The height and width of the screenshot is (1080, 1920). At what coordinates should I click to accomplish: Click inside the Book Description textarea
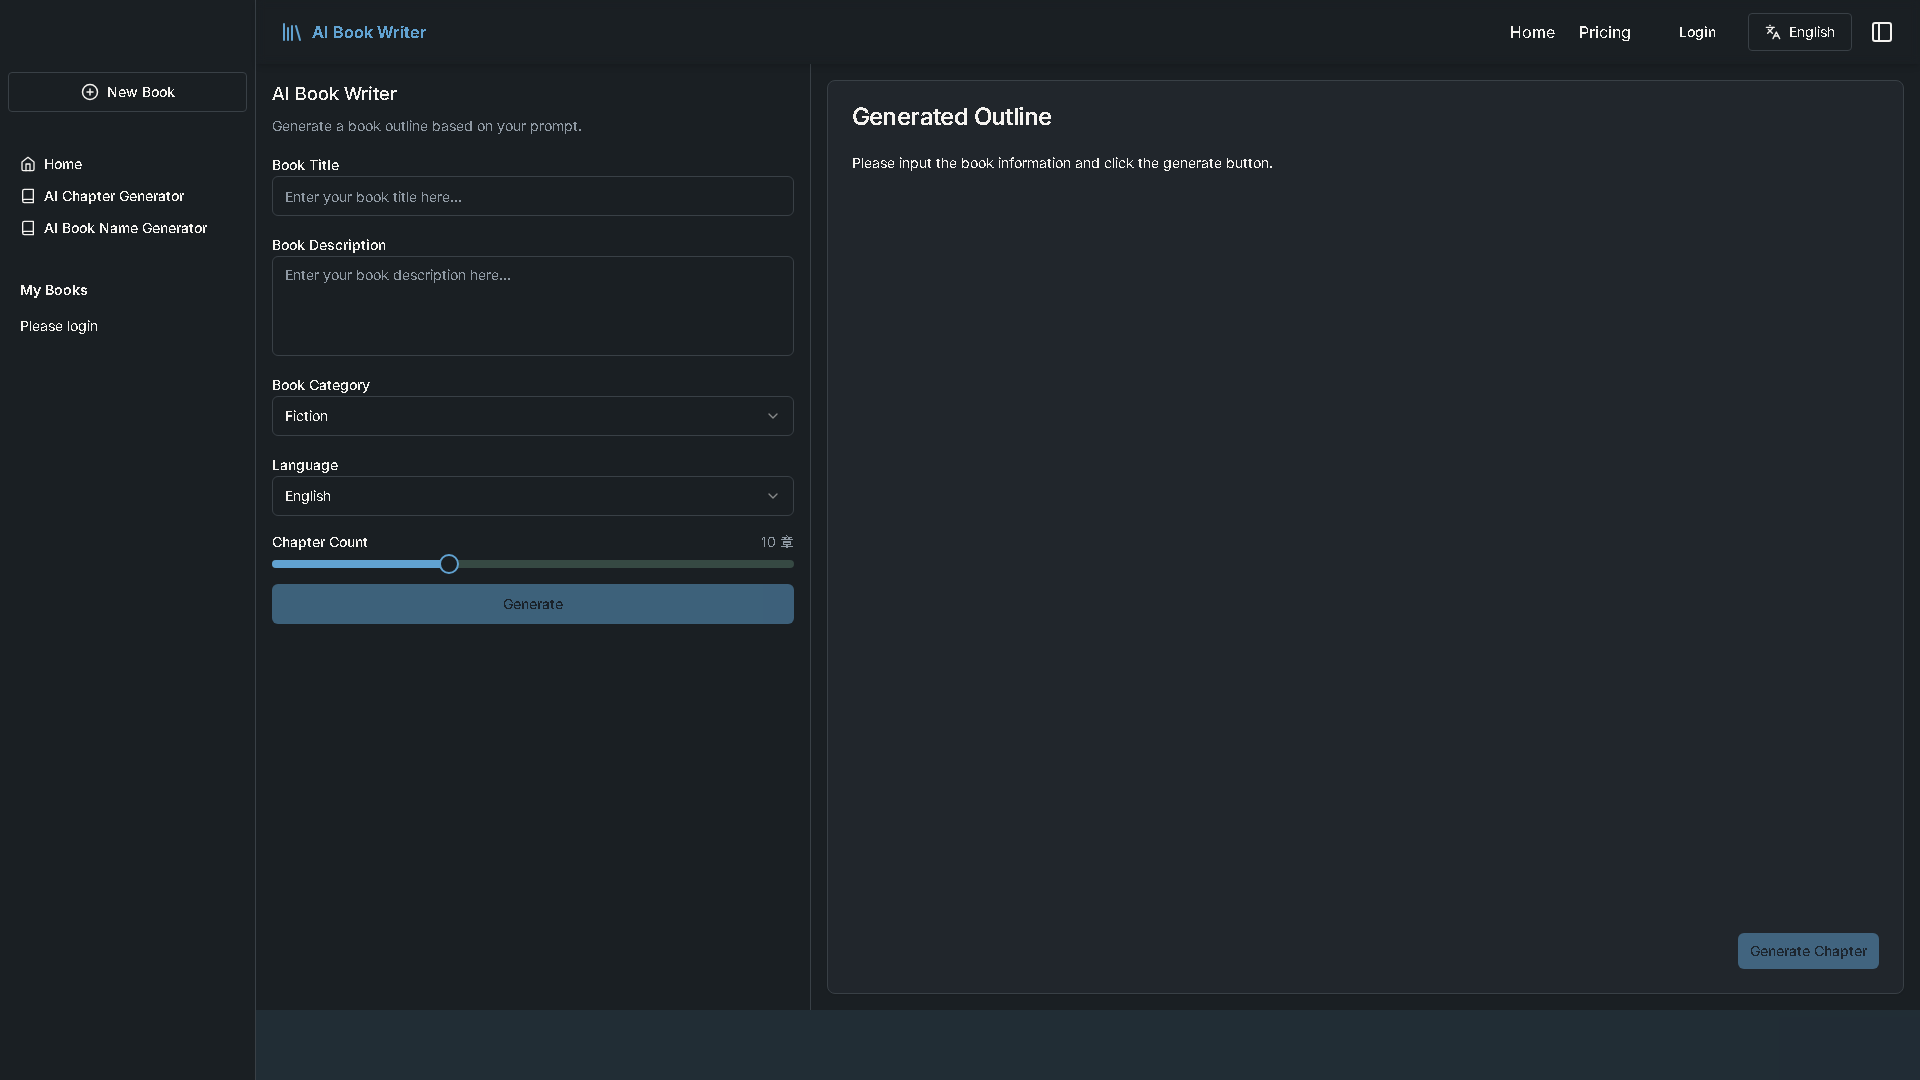(532, 305)
